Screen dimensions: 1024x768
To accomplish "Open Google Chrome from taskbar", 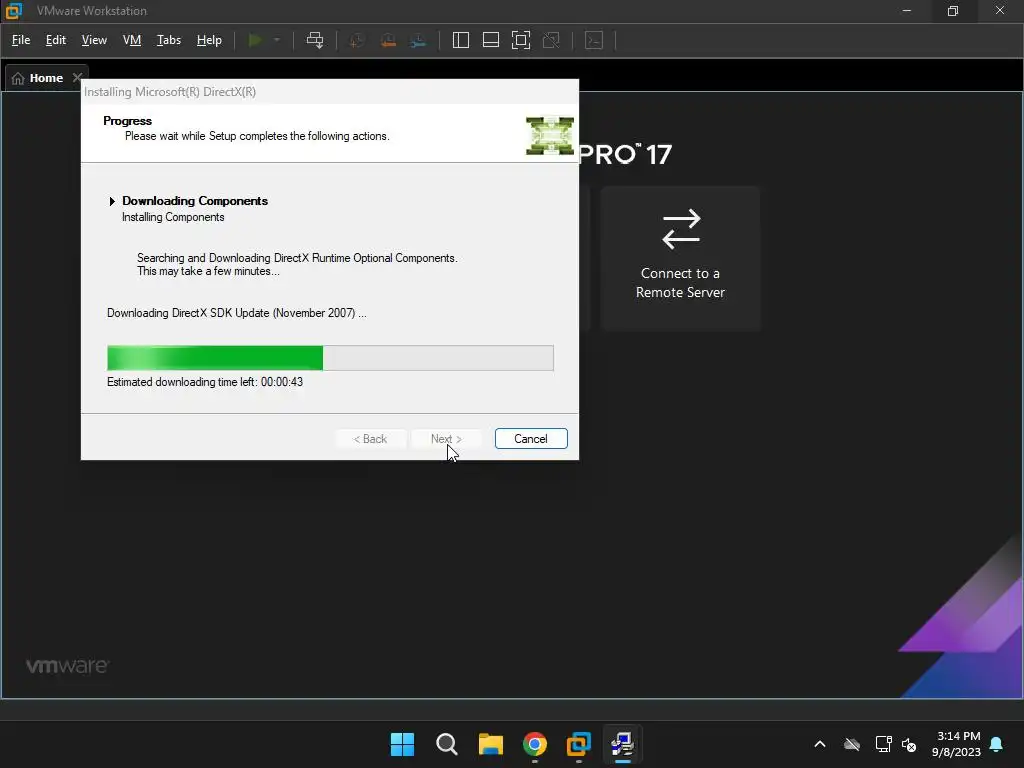I will click(535, 744).
